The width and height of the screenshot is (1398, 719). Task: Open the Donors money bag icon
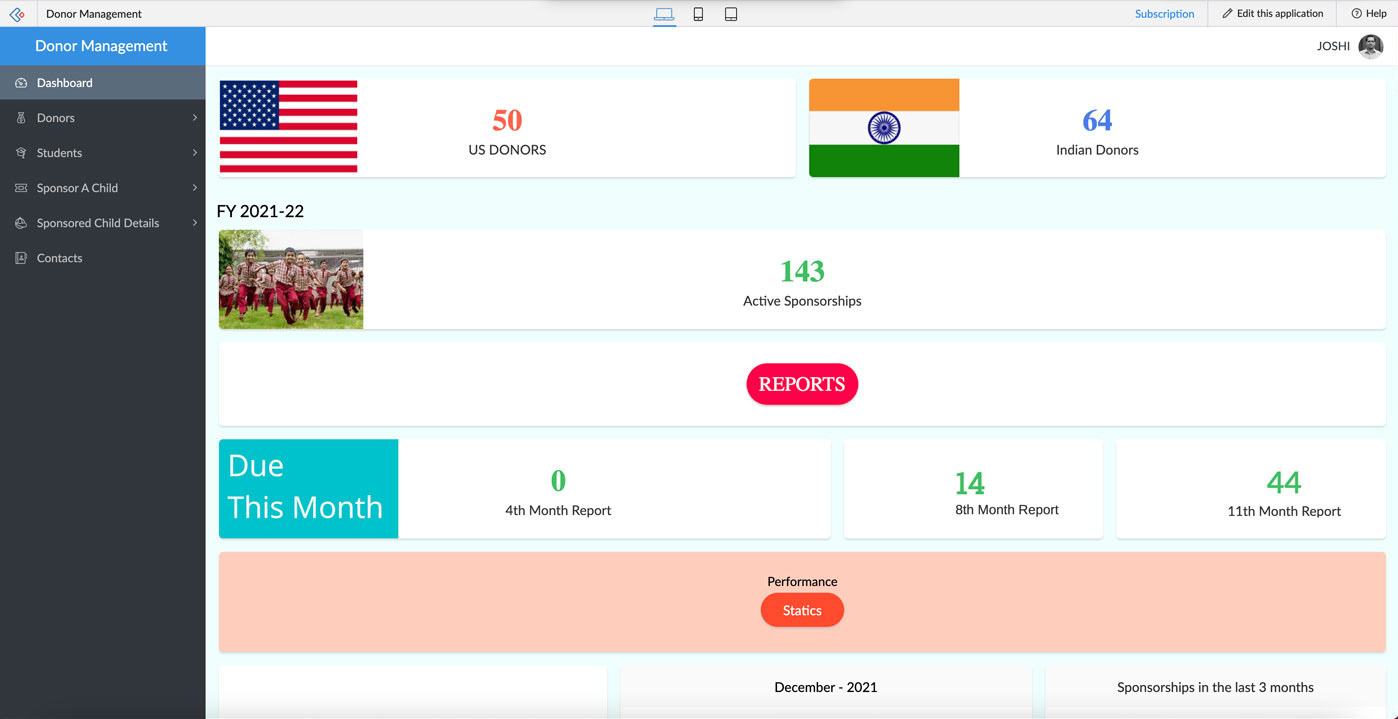[x=20, y=117]
